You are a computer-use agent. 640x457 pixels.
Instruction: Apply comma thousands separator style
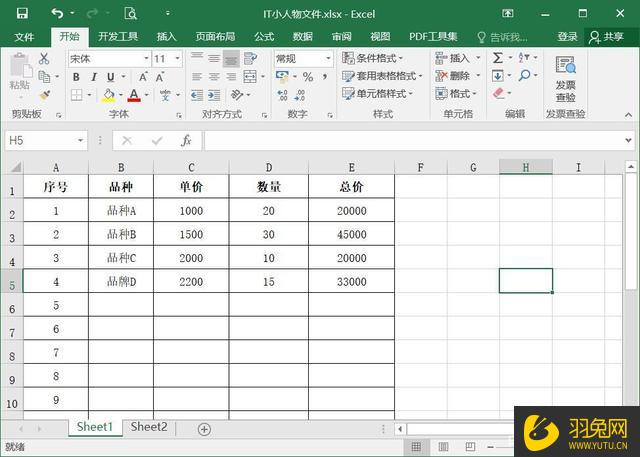325,77
